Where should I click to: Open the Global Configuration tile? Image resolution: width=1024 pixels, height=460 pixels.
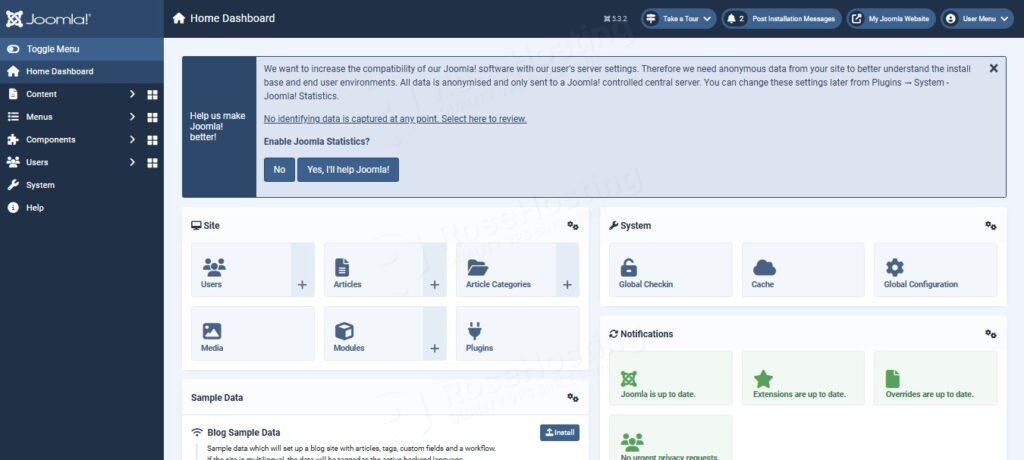point(936,270)
